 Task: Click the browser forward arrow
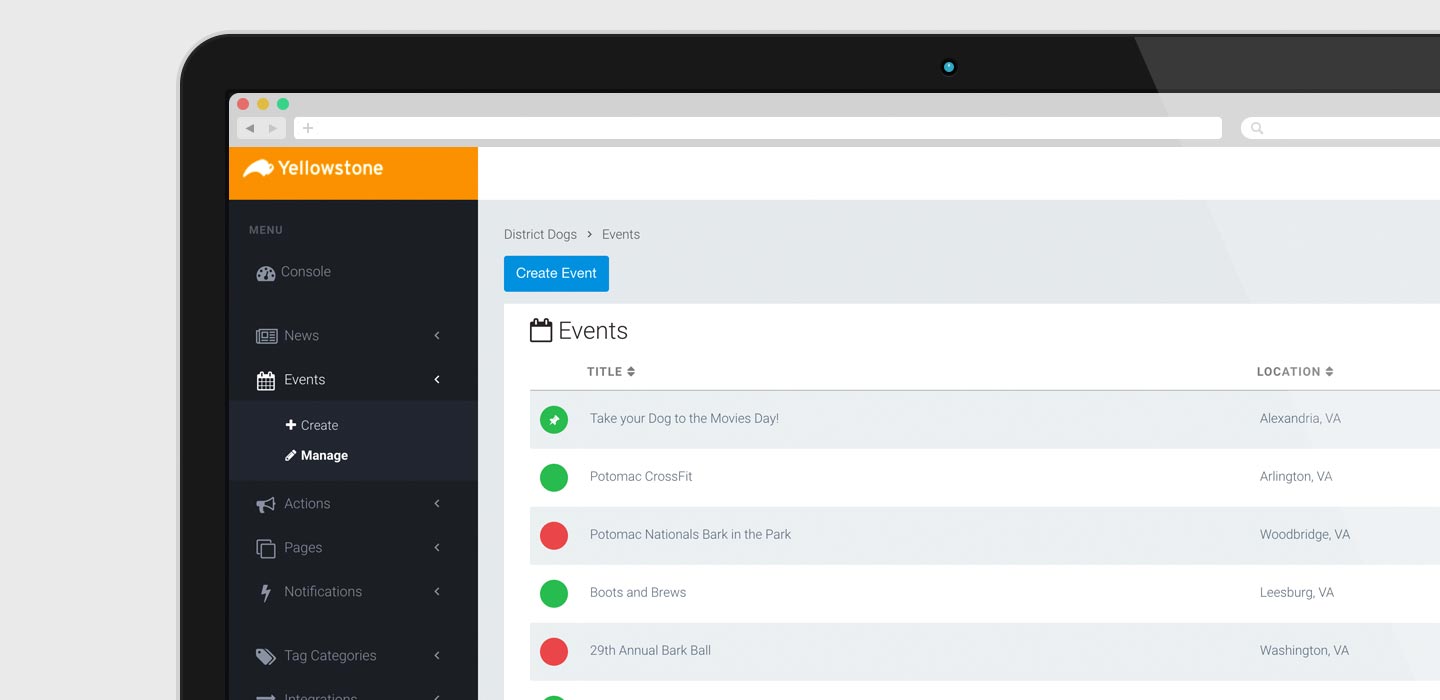click(272, 128)
